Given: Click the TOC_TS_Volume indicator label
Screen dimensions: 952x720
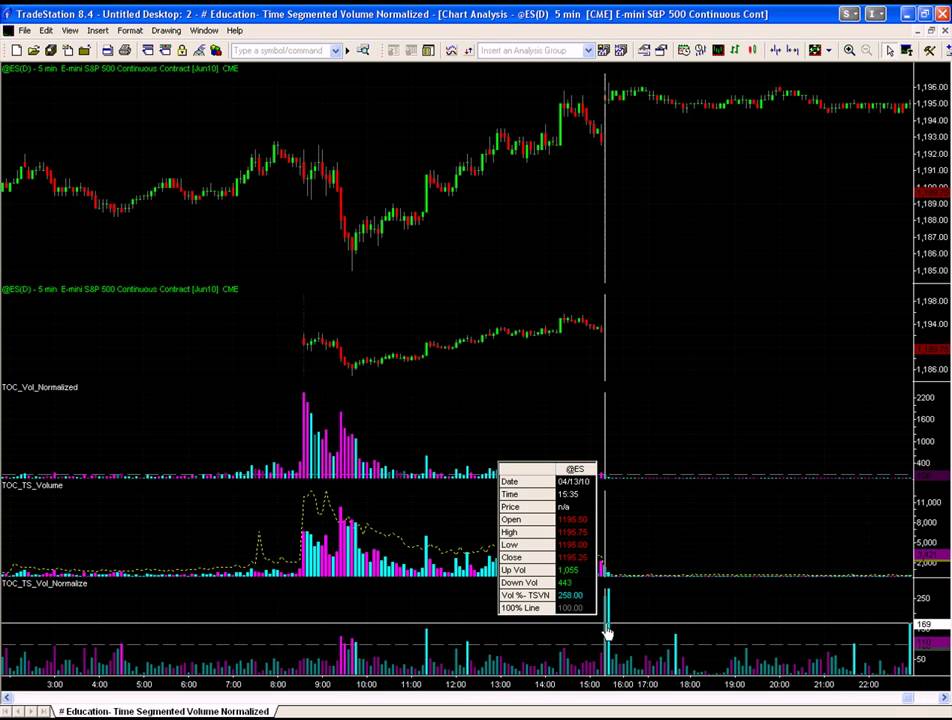Looking at the screenshot, I should 32,485.
